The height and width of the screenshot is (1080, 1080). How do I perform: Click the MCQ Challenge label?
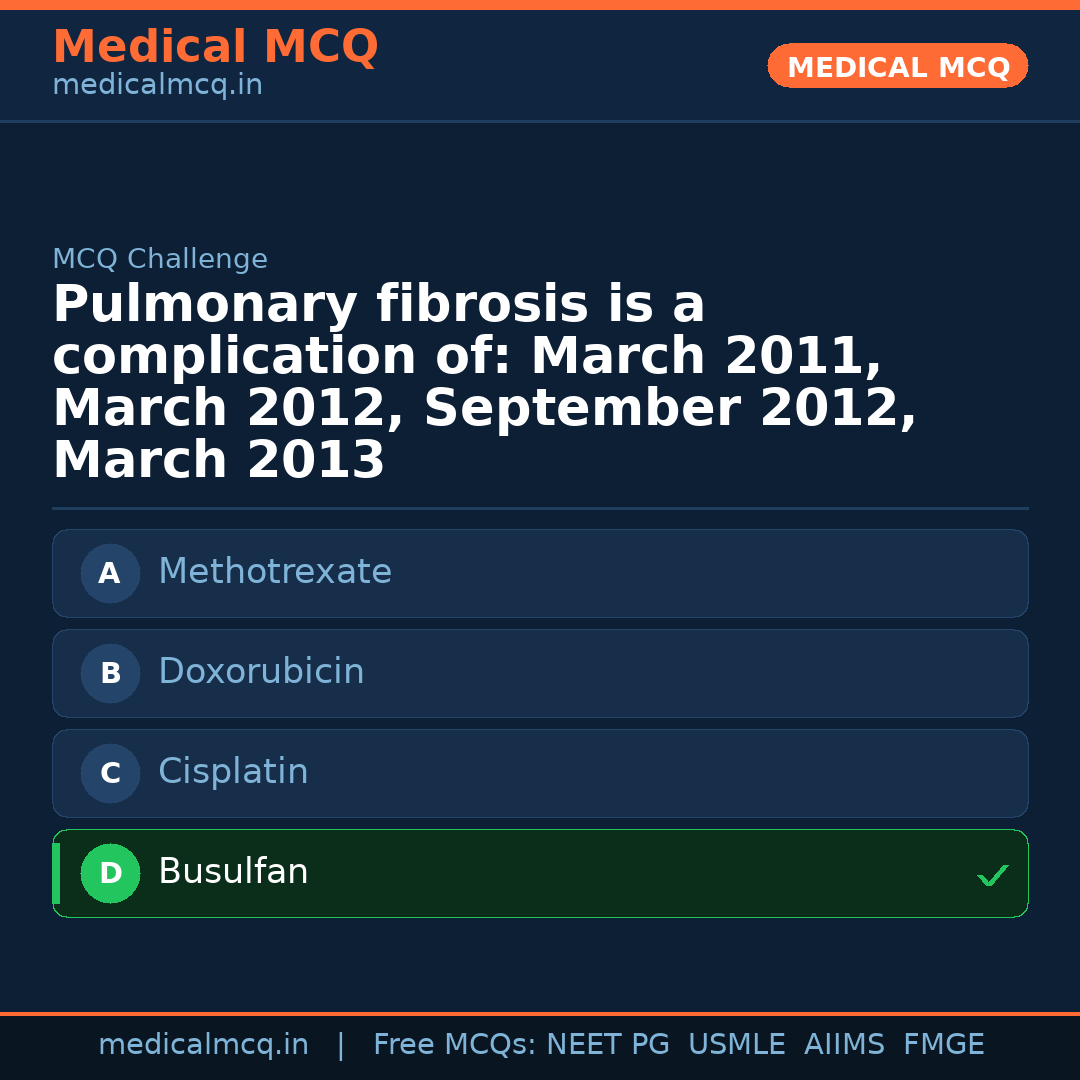click(x=160, y=260)
